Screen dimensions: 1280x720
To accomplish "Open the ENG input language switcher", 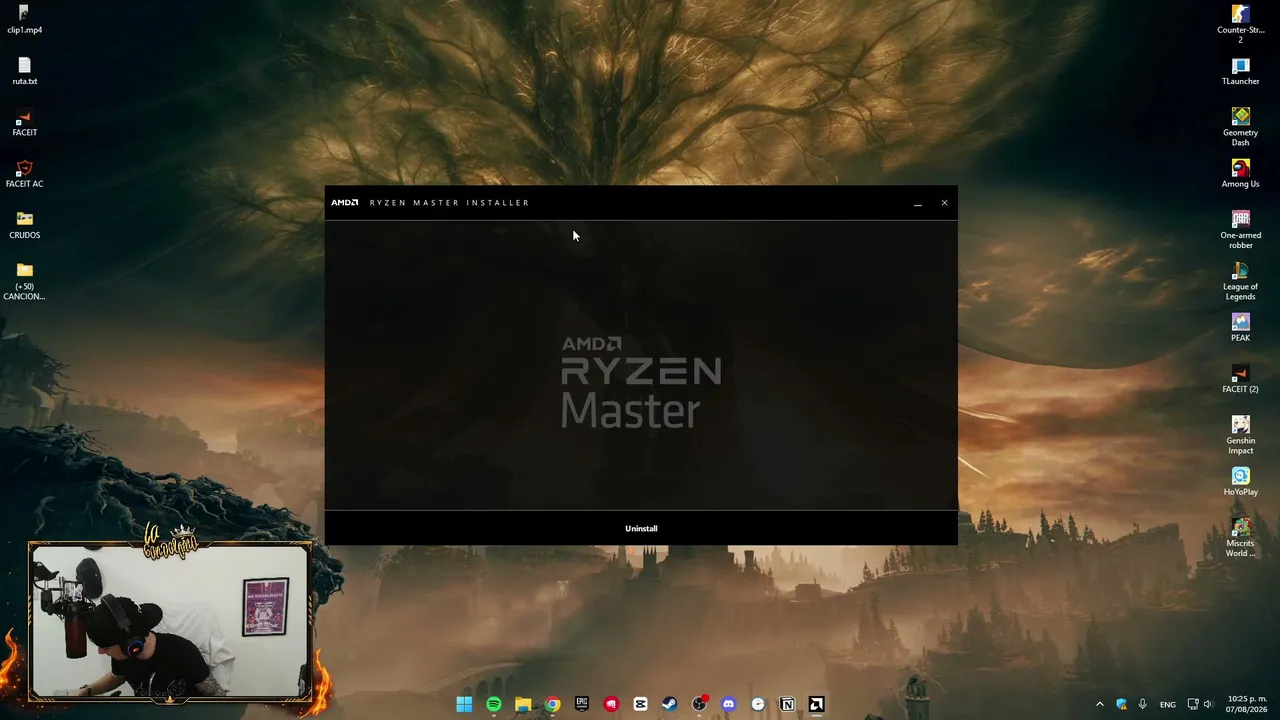I will 1168,704.
